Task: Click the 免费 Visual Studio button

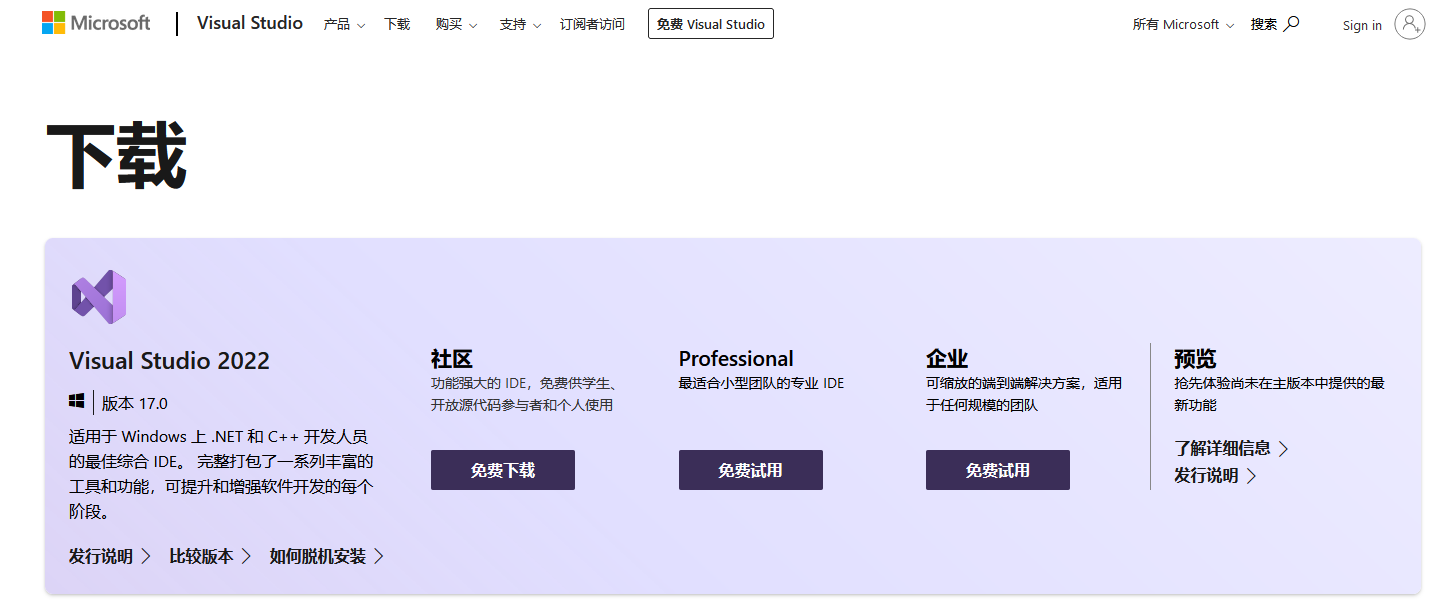Action: click(x=711, y=24)
